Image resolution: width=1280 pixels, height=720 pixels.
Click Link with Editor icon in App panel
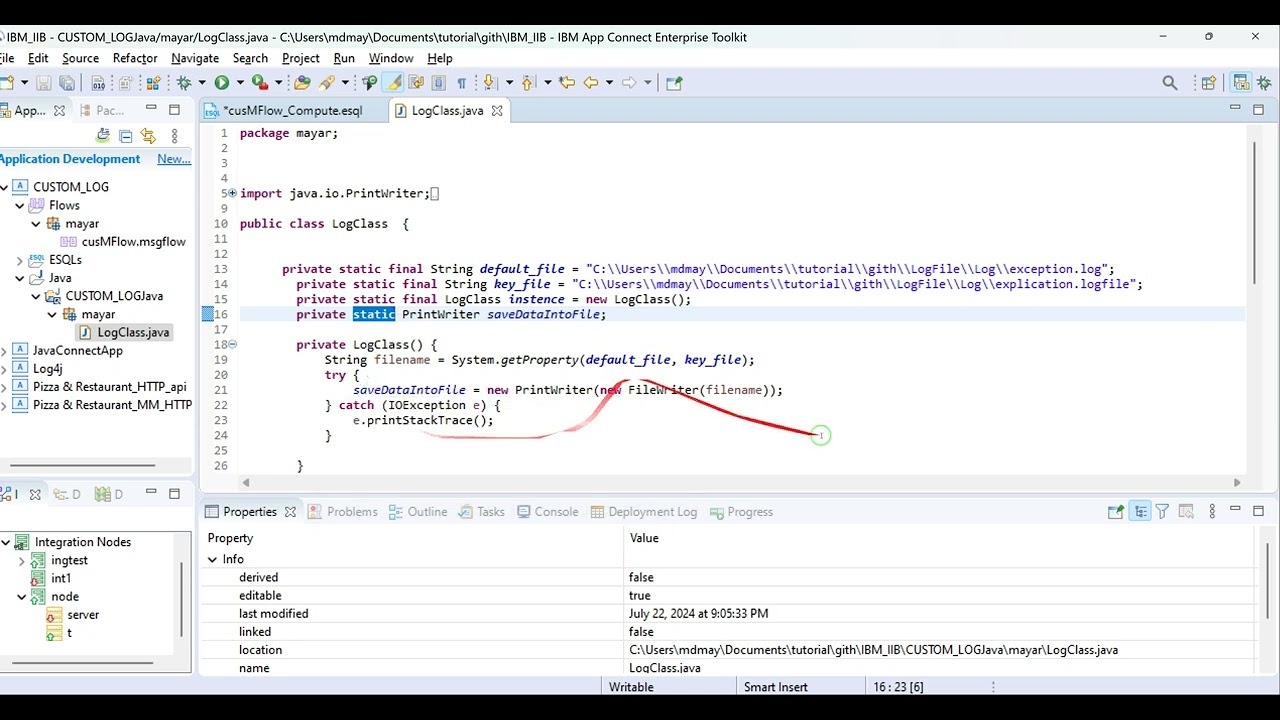(148, 136)
